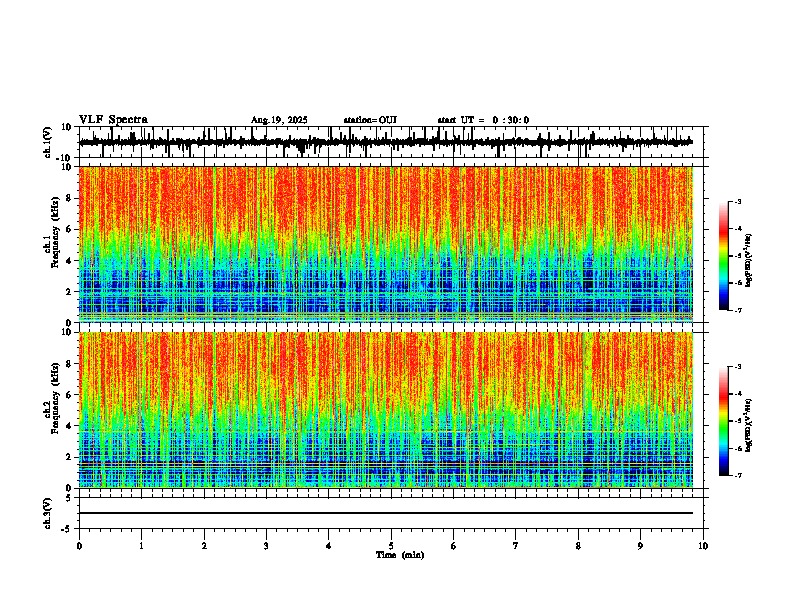This screenshot has height=612, width=792.
Task: Click the "-3" label on ch.1 color scale
Action: coord(738,202)
